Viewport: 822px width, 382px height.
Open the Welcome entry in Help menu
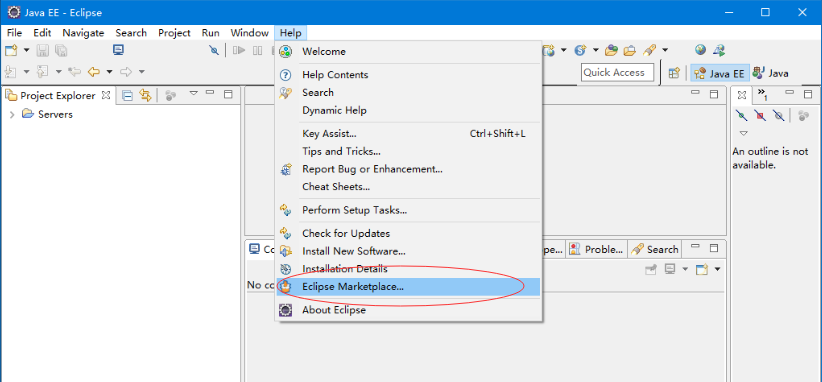(408, 51)
